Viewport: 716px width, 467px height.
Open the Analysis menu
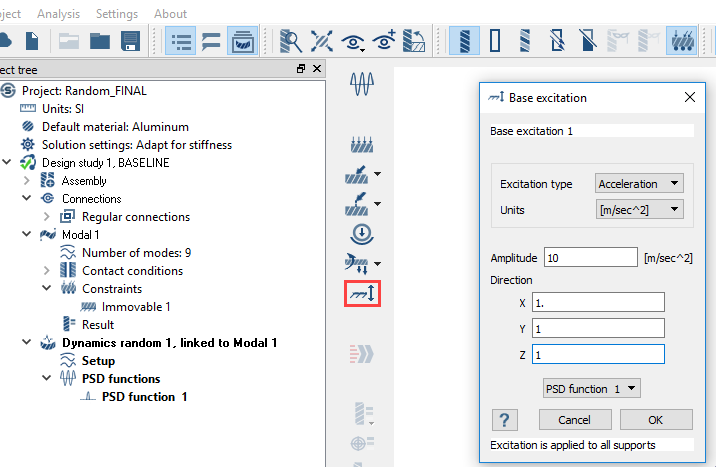click(x=59, y=14)
